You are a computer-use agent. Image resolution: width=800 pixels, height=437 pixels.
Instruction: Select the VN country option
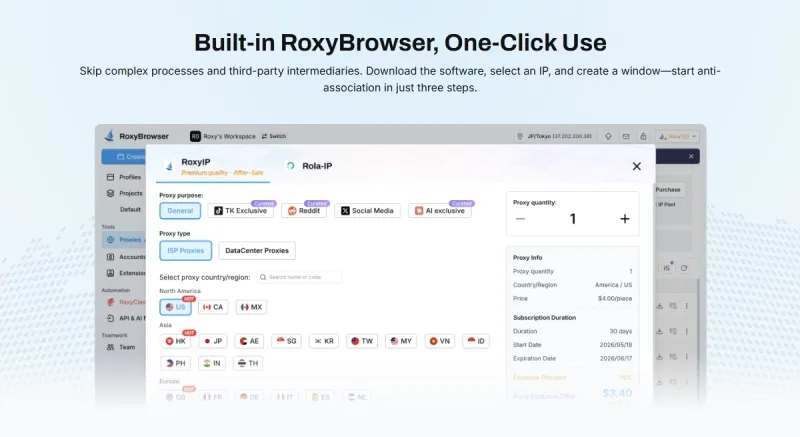(439, 341)
